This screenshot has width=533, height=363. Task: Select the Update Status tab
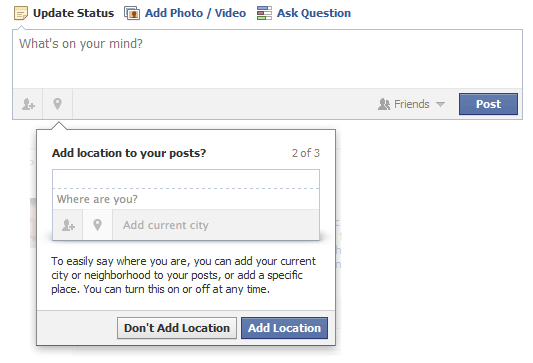click(x=73, y=13)
